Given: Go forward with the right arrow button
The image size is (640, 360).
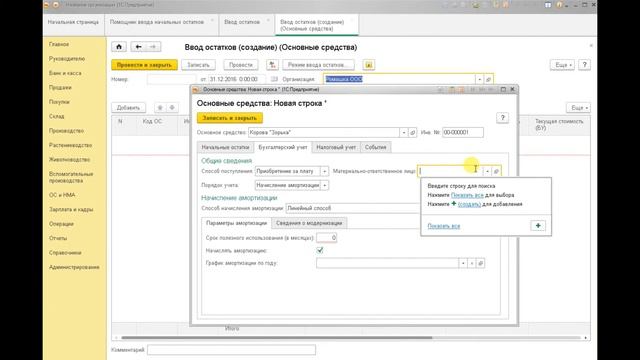Looking at the screenshot, I should point(153,47).
